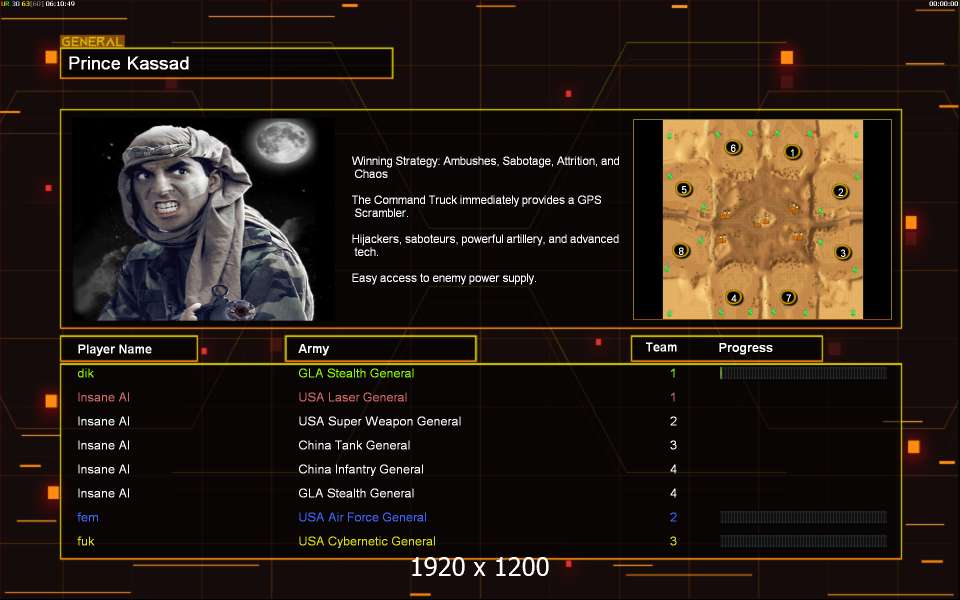Click the China Infantry General army
The width and height of the screenshot is (960, 600).
[361, 470]
